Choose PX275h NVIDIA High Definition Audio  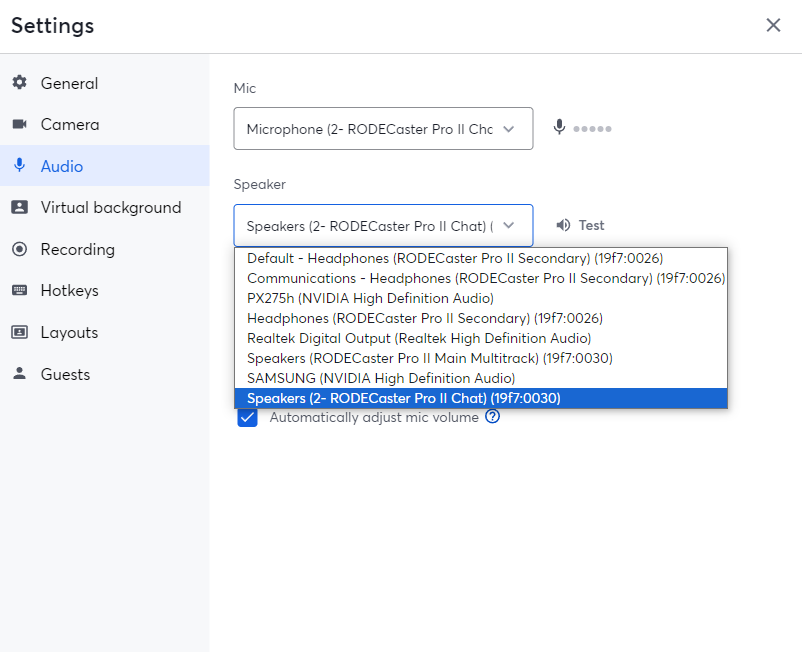click(481, 298)
